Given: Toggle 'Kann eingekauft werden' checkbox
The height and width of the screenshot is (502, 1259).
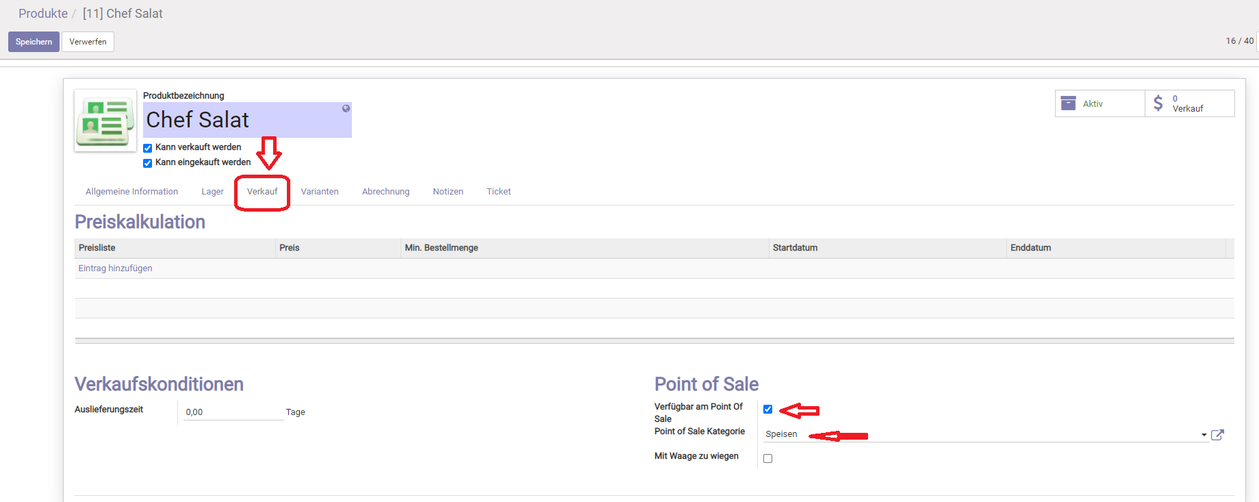Looking at the screenshot, I should 148,163.
